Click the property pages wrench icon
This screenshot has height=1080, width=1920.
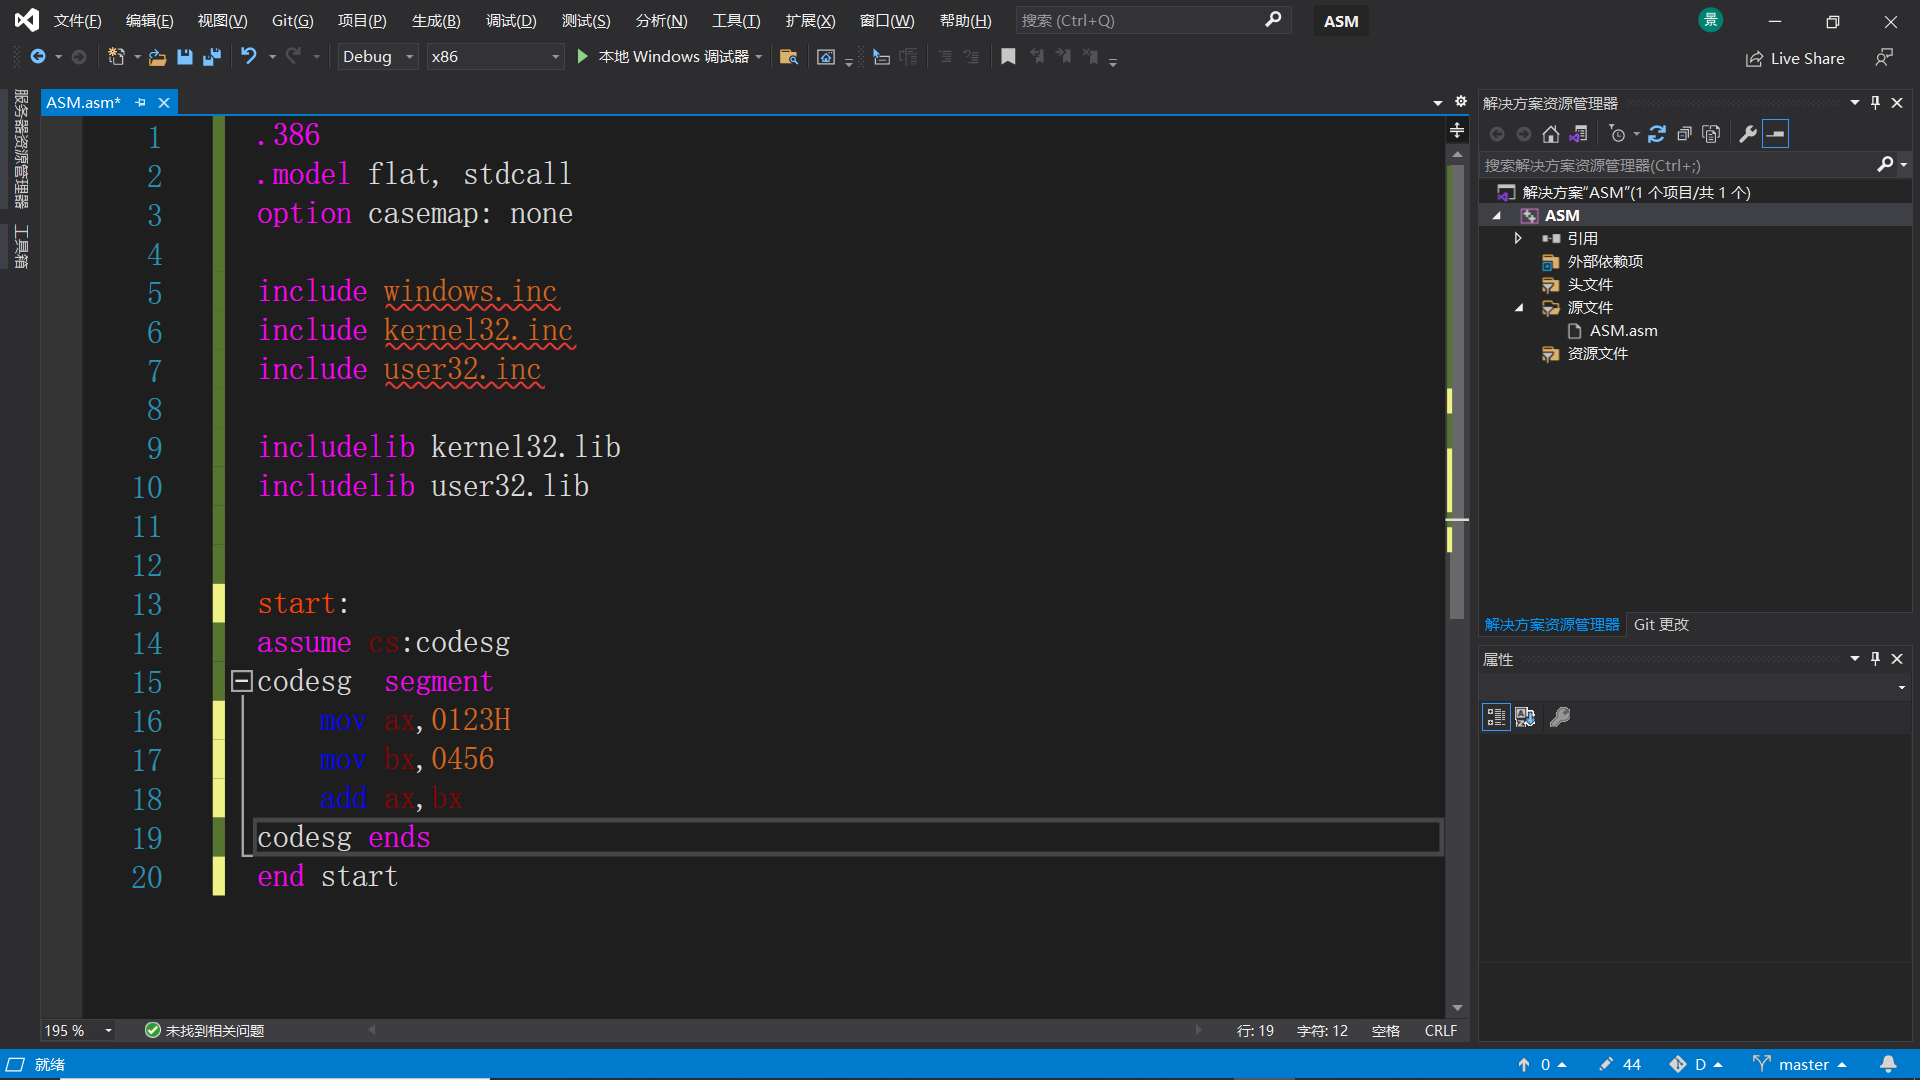[1560, 717]
